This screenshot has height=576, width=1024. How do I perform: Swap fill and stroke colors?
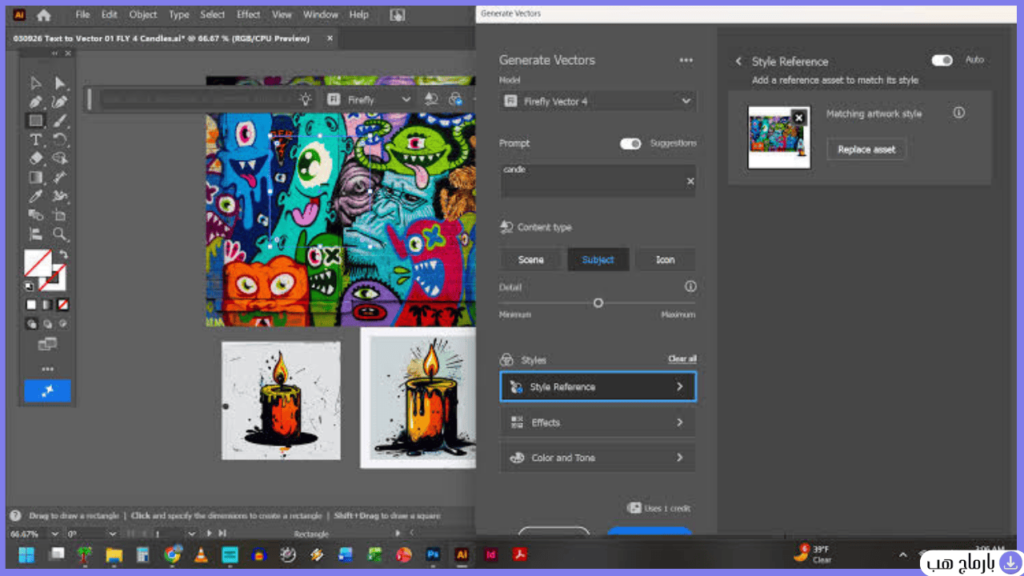click(x=63, y=255)
